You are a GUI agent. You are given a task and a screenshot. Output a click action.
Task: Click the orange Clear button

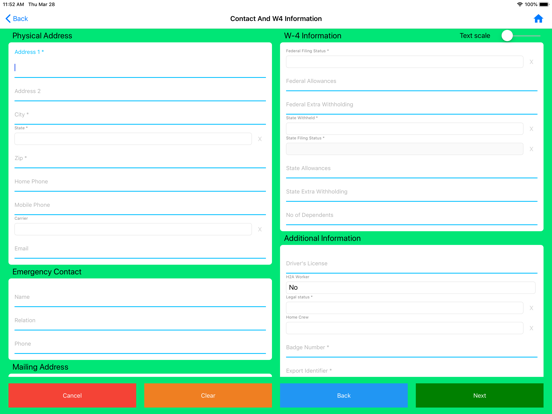[x=208, y=395]
